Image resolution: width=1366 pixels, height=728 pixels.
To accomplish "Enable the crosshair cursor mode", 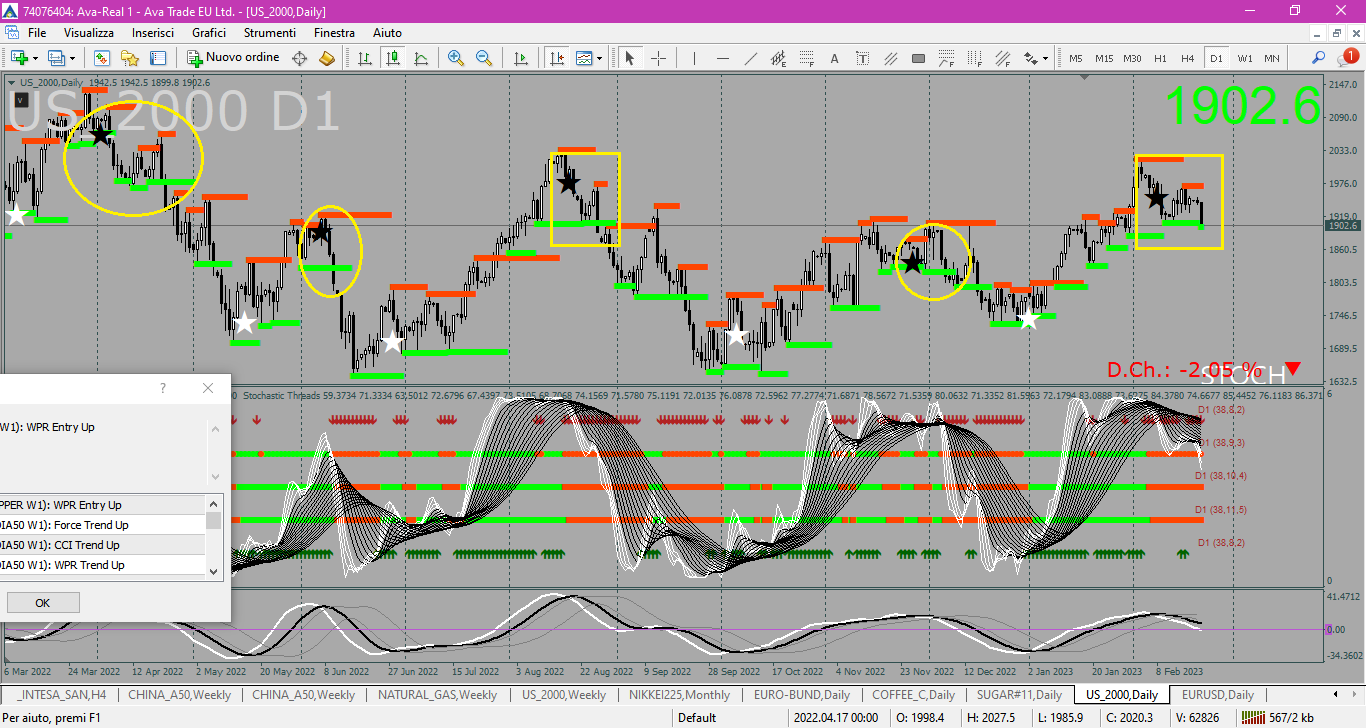I will coord(658,58).
